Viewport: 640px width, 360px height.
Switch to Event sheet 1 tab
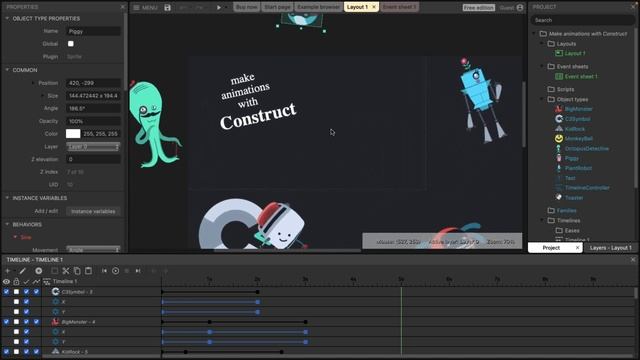(x=399, y=7)
